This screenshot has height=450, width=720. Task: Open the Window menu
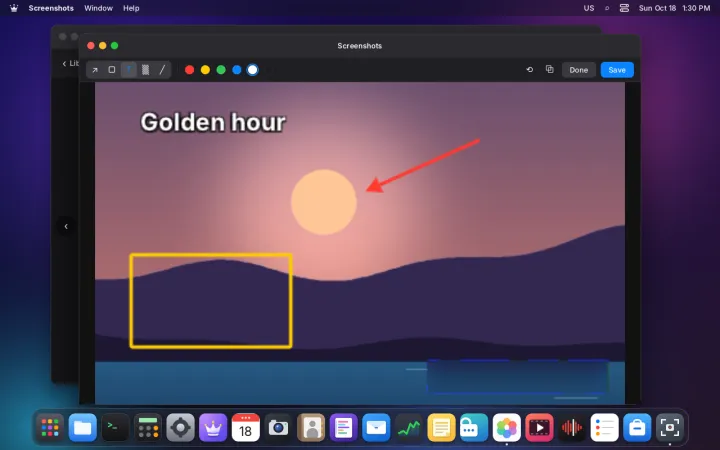click(x=98, y=8)
